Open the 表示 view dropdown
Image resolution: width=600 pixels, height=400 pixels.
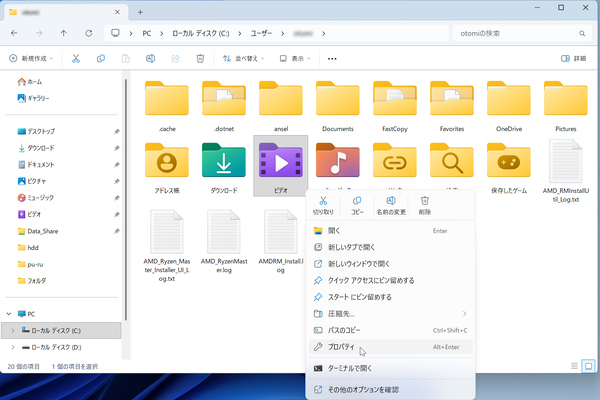point(295,59)
